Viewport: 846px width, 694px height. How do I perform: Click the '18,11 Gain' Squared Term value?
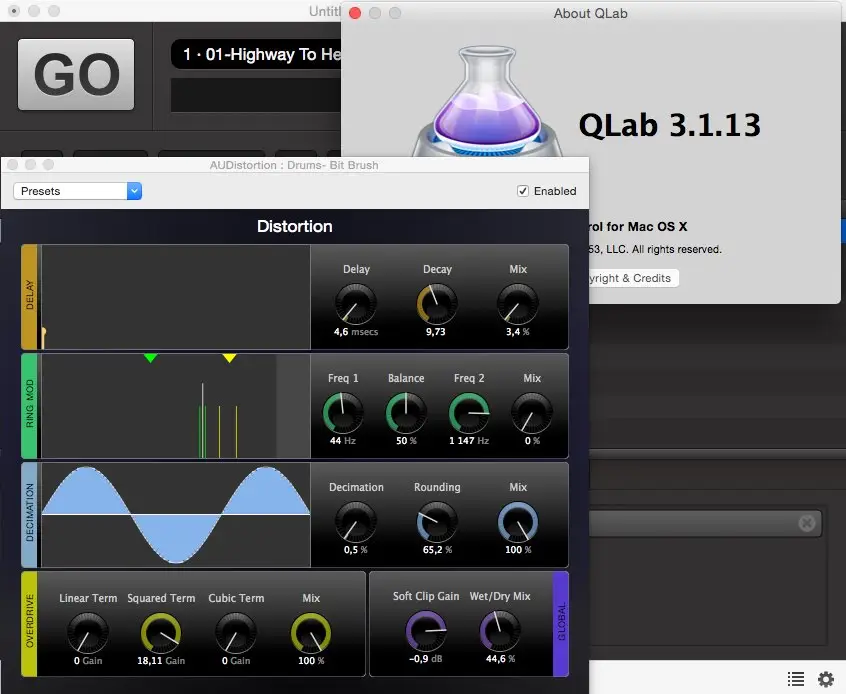click(161, 661)
